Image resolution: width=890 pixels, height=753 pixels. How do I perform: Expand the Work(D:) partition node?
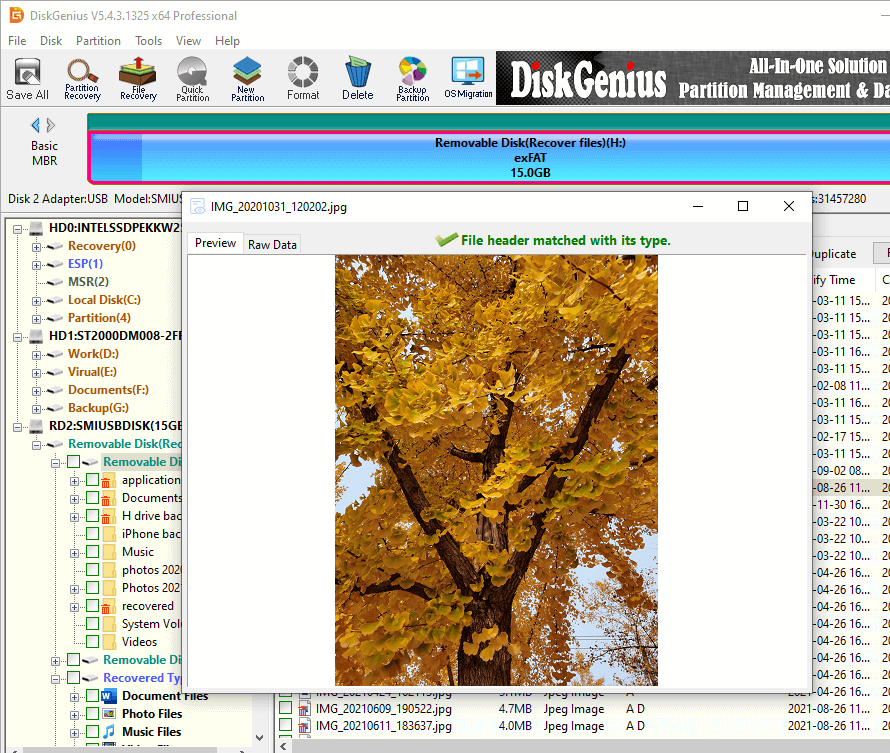coord(37,354)
